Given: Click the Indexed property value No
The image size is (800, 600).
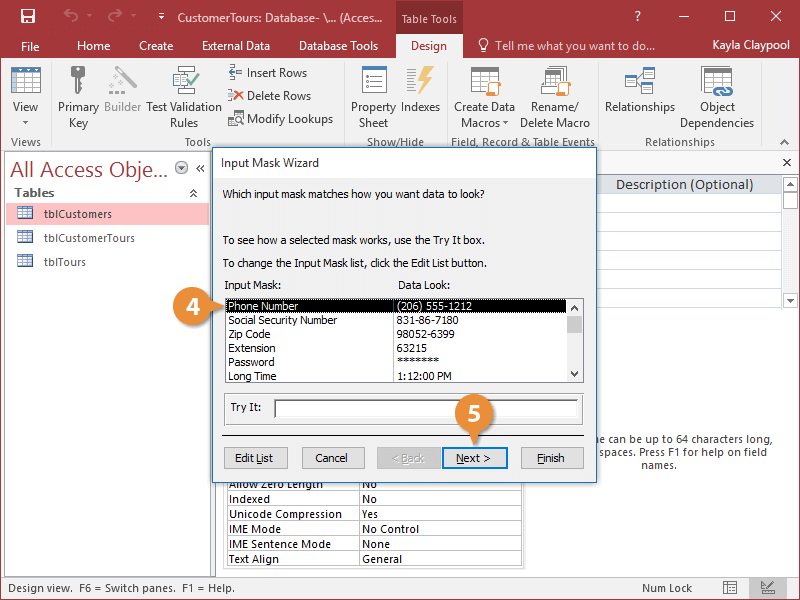Looking at the screenshot, I should [440, 499].
